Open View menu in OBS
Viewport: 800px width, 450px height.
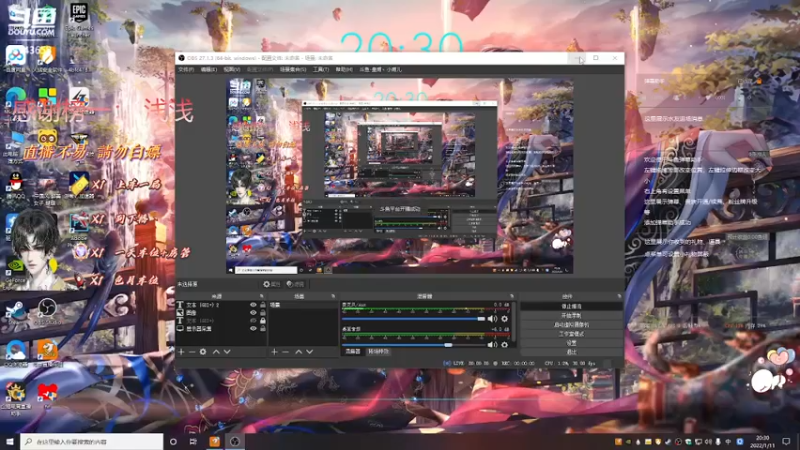point(231,69)
